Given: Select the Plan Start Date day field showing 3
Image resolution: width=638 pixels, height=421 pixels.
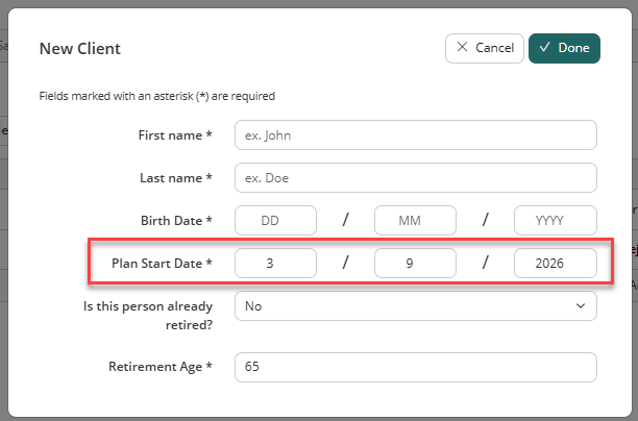Looking at the screenshot, I should [275, 263].
